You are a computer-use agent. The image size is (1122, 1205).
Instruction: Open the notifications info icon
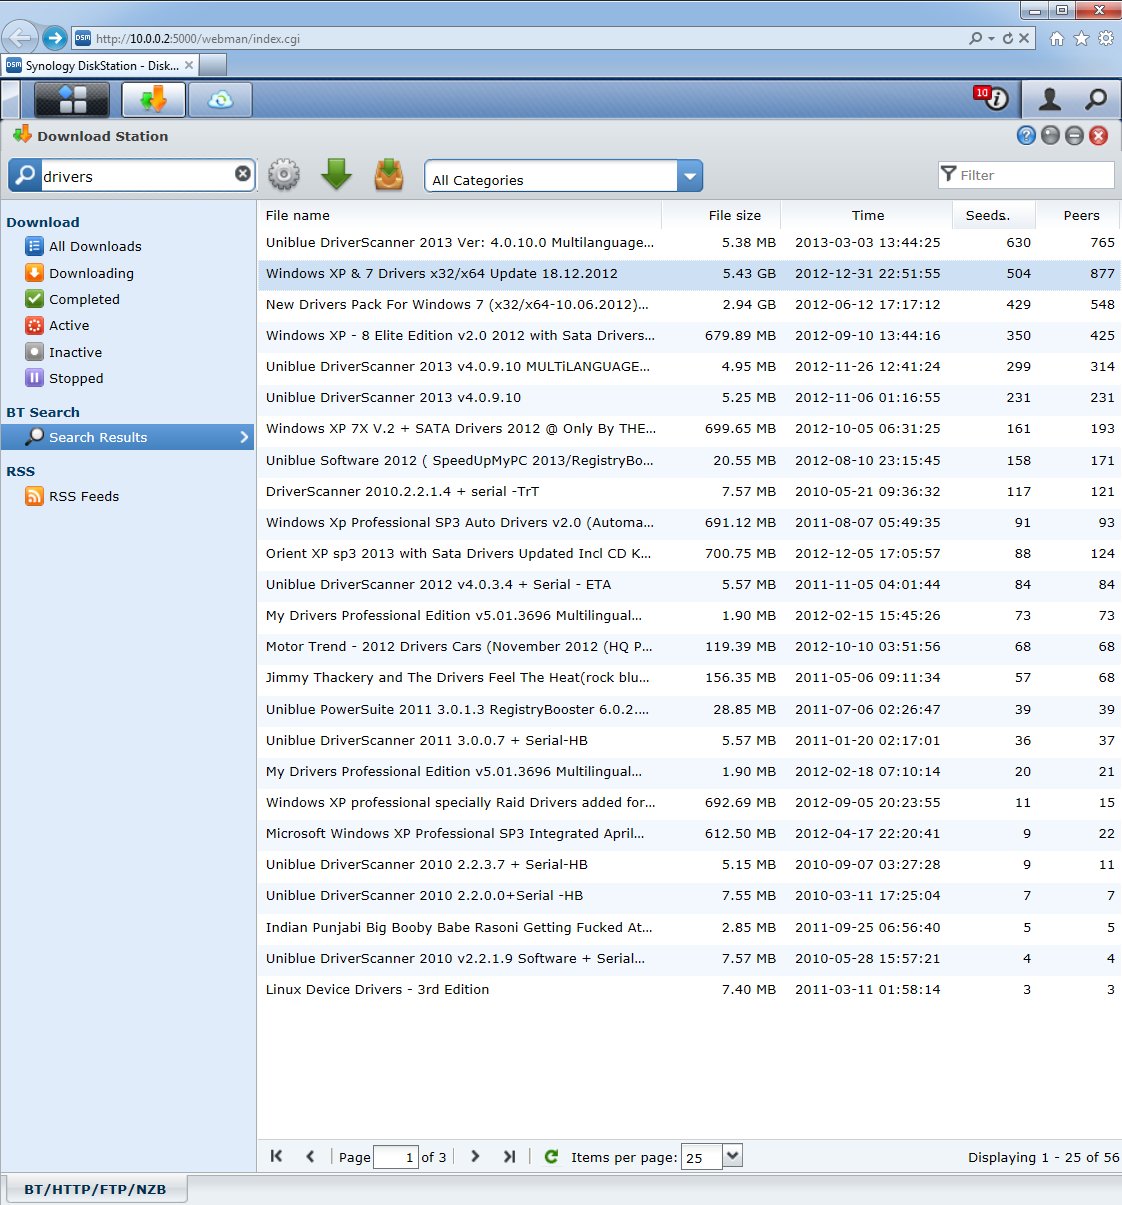[991, 98]
